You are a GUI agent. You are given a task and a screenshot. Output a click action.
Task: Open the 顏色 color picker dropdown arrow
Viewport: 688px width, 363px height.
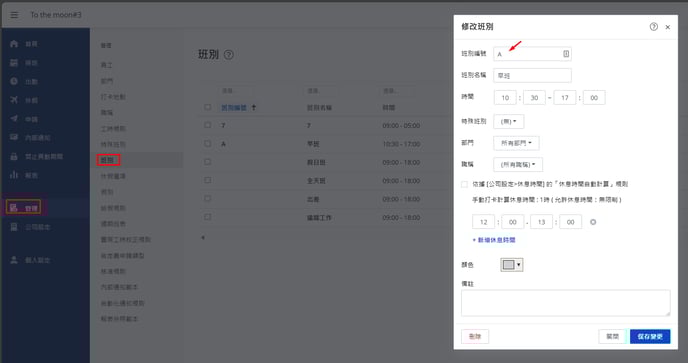(x=519, y=265)
